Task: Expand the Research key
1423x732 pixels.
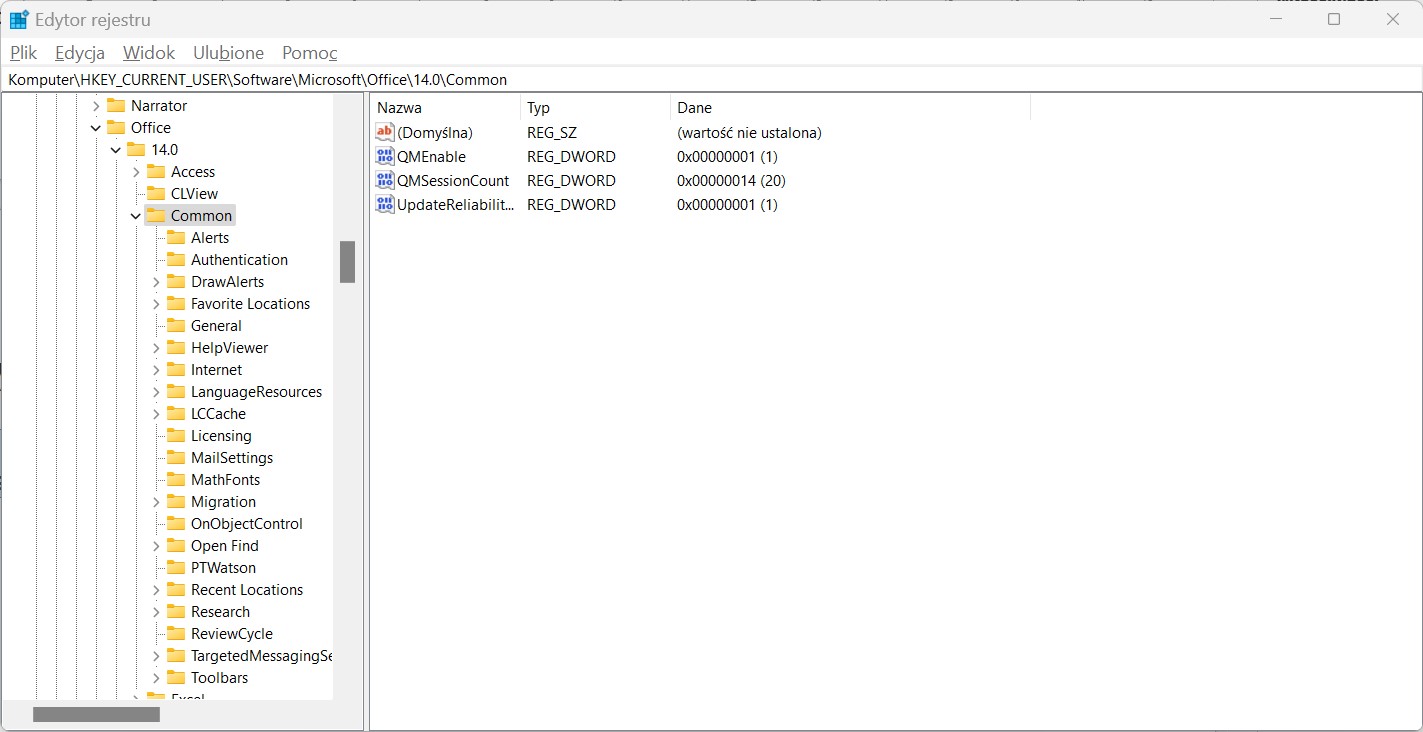Action: pyautogui.click(x=156, y=612)
